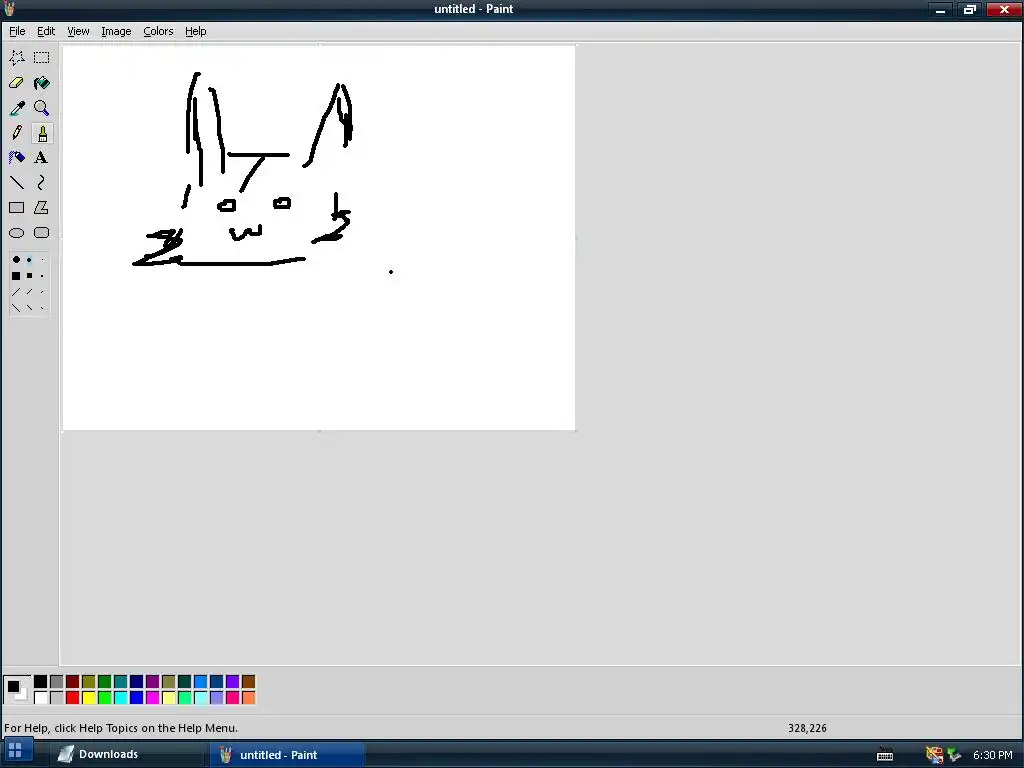Screen dimensions: 1024x768
Task: Pick the medium backslash brush tip
Action: (x=29, y=308)
